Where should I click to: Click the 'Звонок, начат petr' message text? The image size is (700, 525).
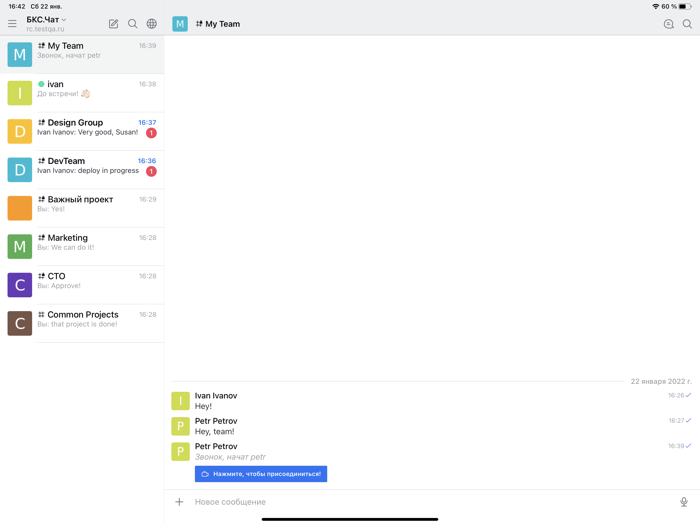tap(230, 457)
